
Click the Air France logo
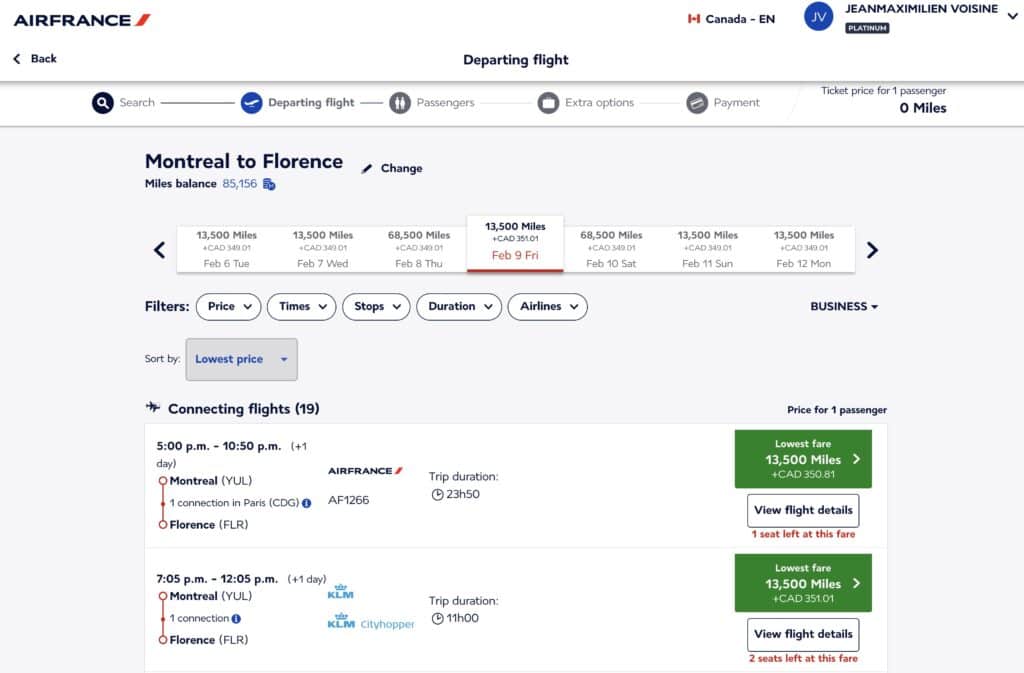(x=82, y=20)
